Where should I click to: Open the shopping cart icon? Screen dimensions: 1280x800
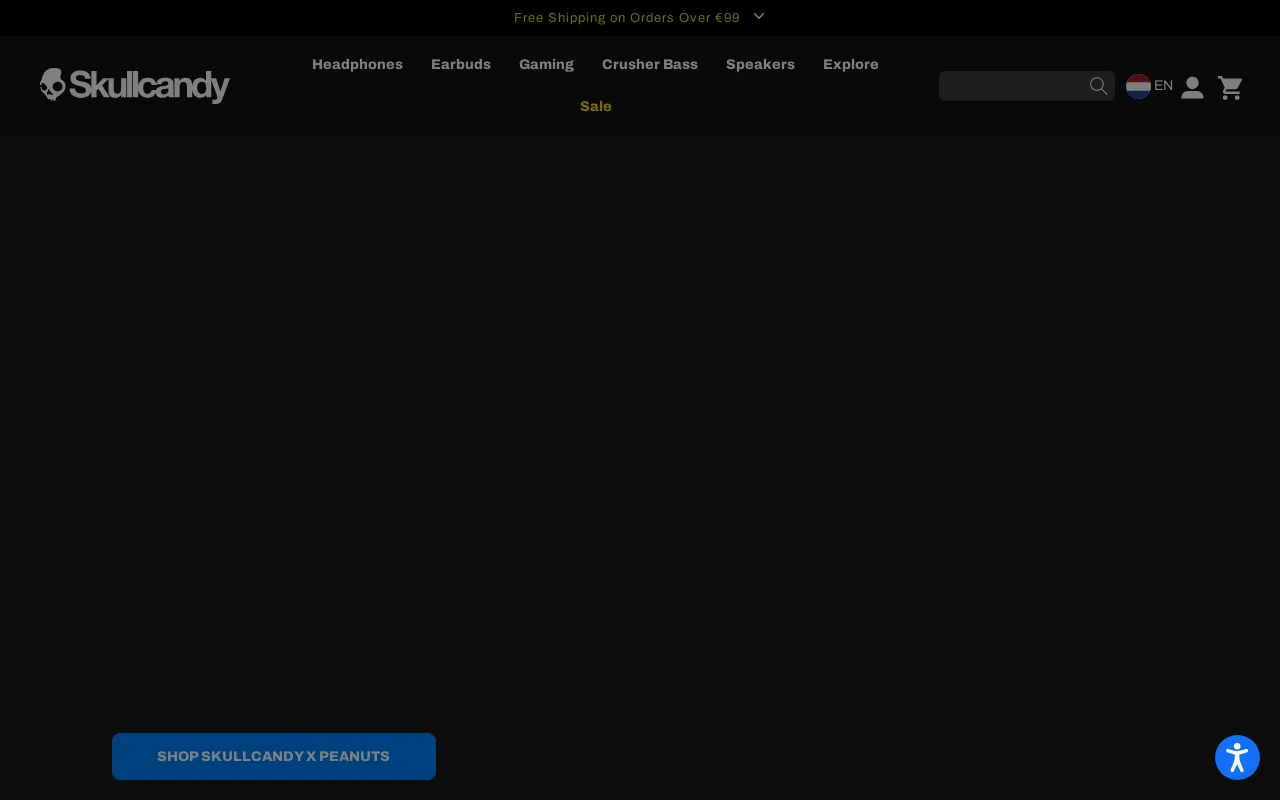1230,88
